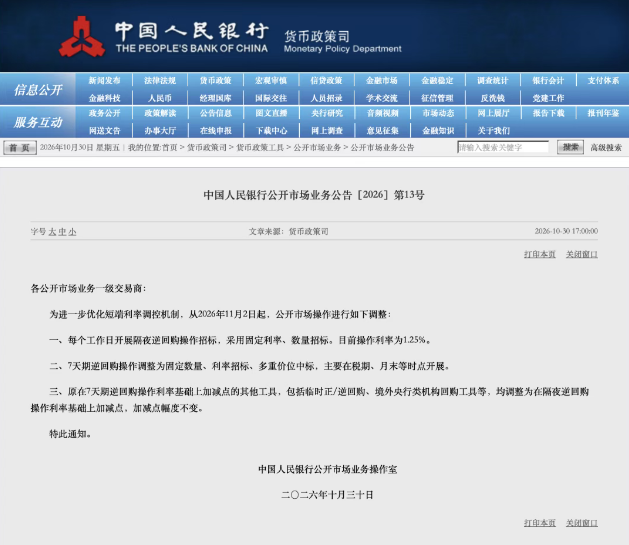629x545 pixels.
Task: Open the 网送文告 menu item
Action: coord(104,131)
